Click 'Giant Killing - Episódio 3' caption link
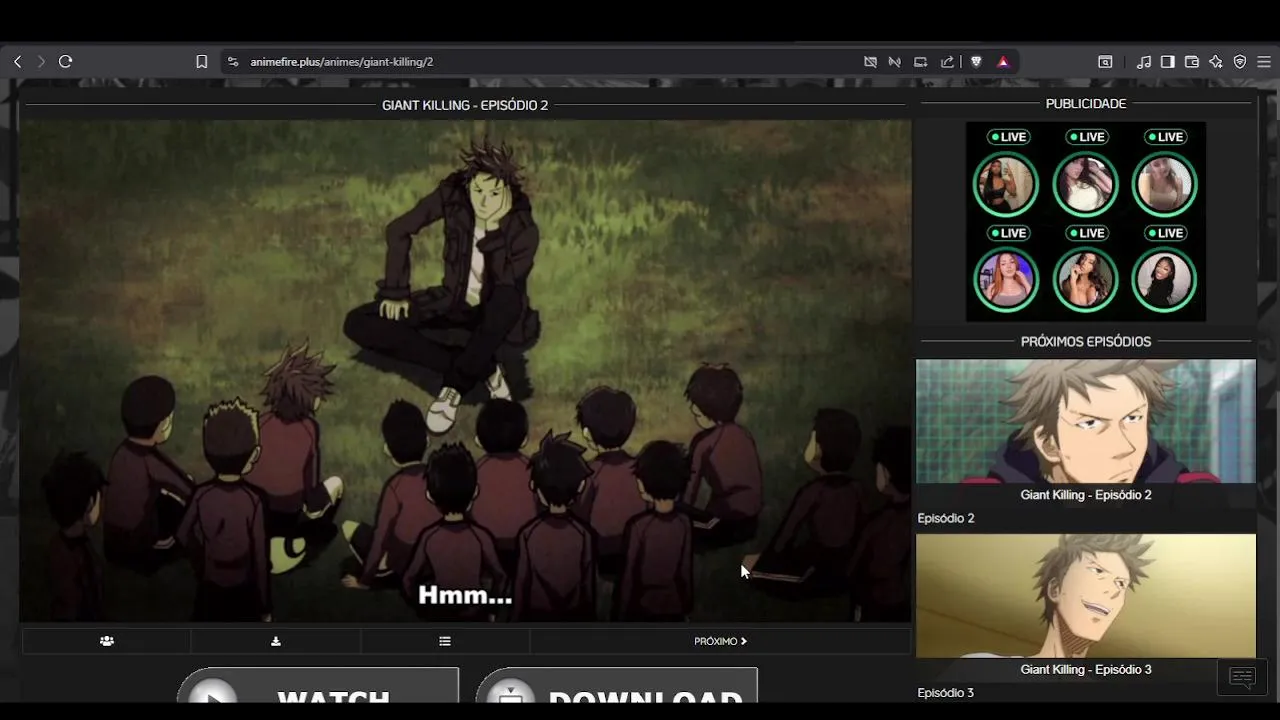 (1086, 669)
